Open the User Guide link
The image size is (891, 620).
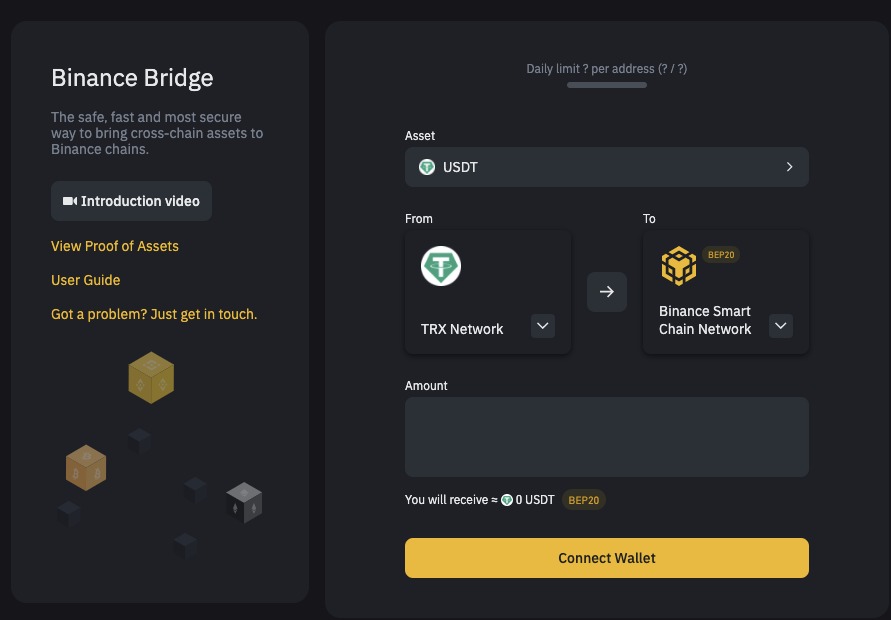coord(86,280)
